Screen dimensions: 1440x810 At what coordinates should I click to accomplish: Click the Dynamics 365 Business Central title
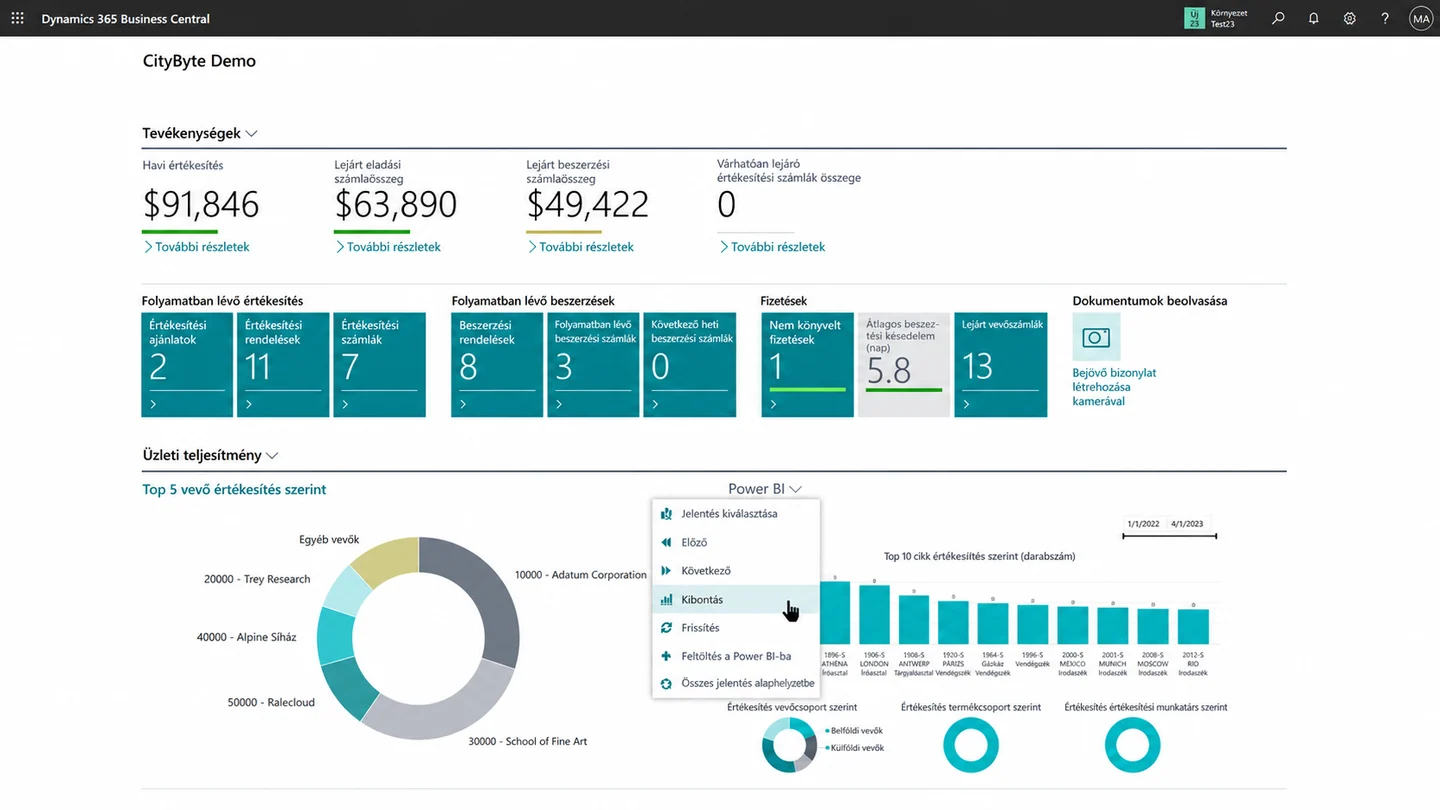point(126,19)
